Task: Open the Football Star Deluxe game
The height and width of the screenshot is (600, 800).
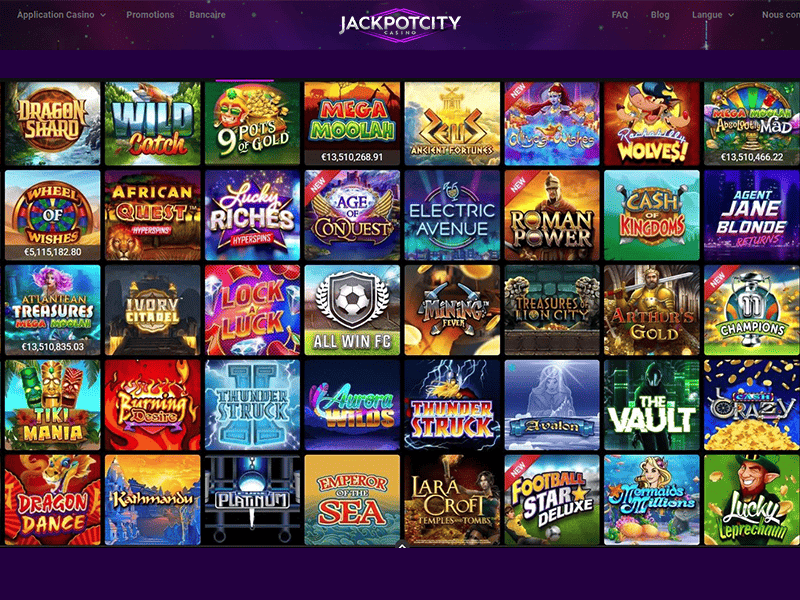Action: [552, 500]
